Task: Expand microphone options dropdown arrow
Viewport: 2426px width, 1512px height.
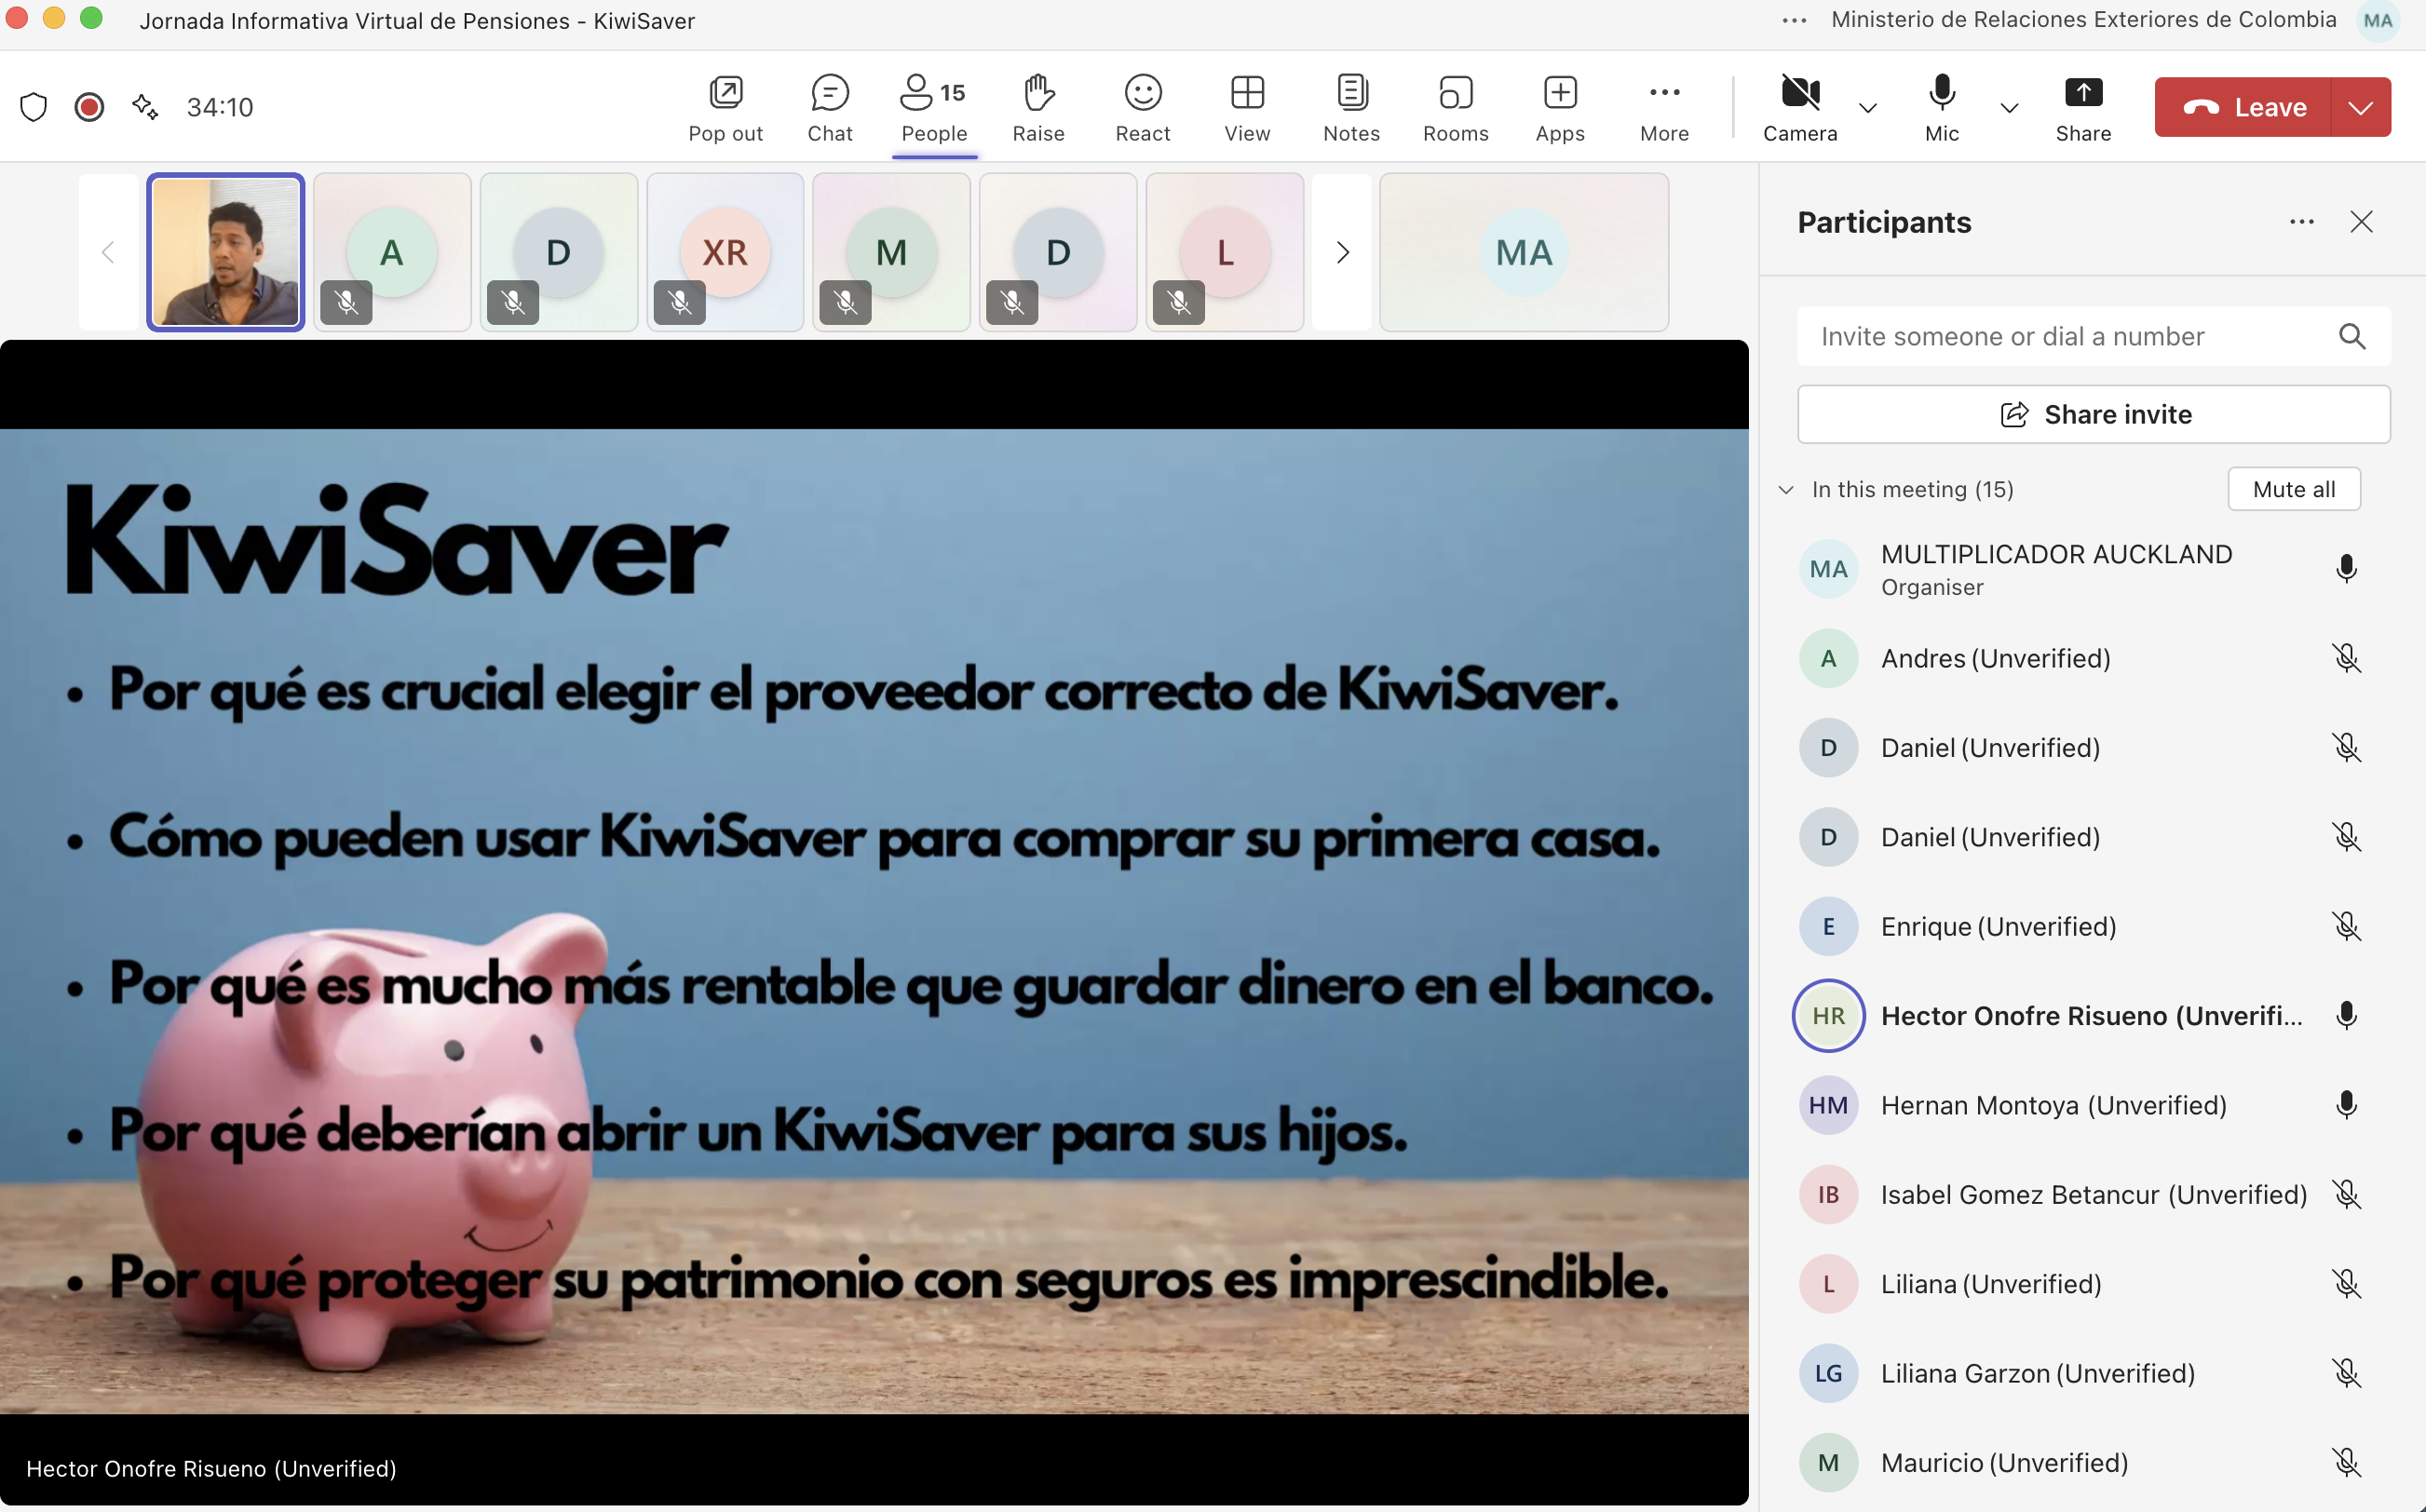Action: tap(2008, 108)
